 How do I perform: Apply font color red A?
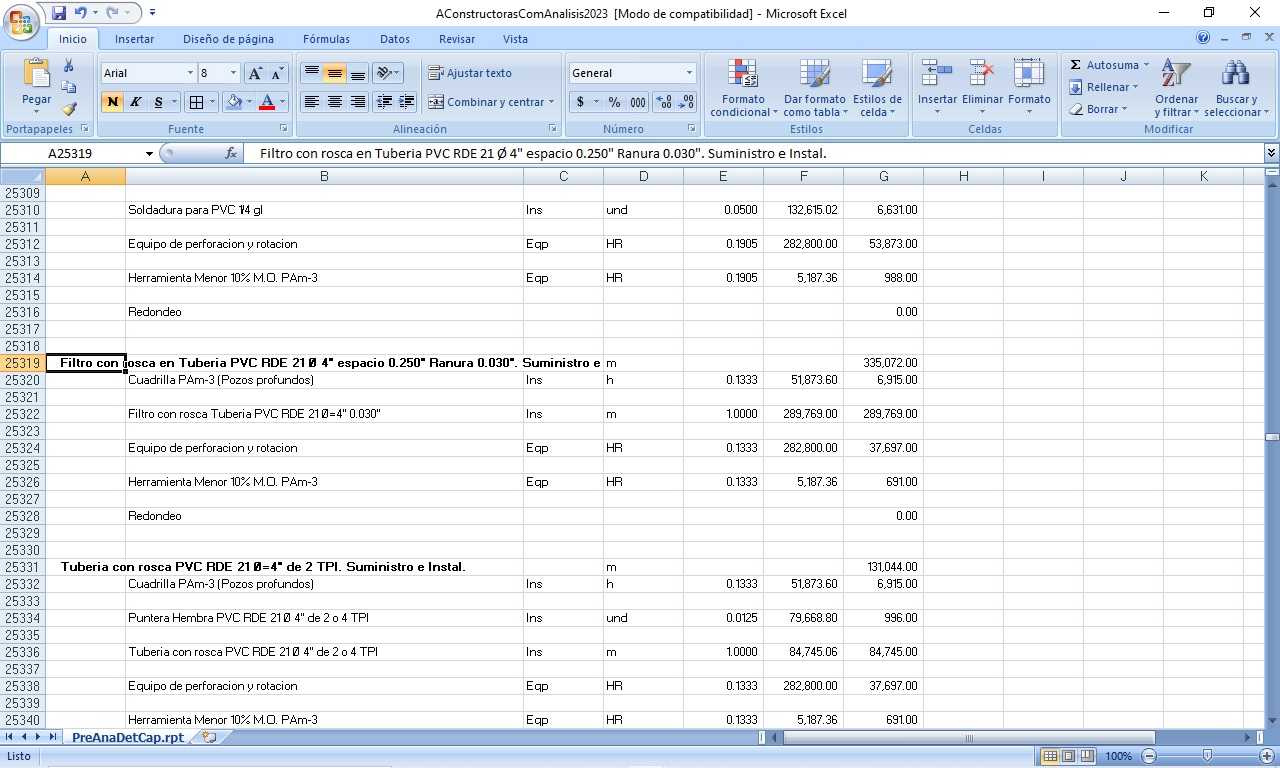coord(266,102)
